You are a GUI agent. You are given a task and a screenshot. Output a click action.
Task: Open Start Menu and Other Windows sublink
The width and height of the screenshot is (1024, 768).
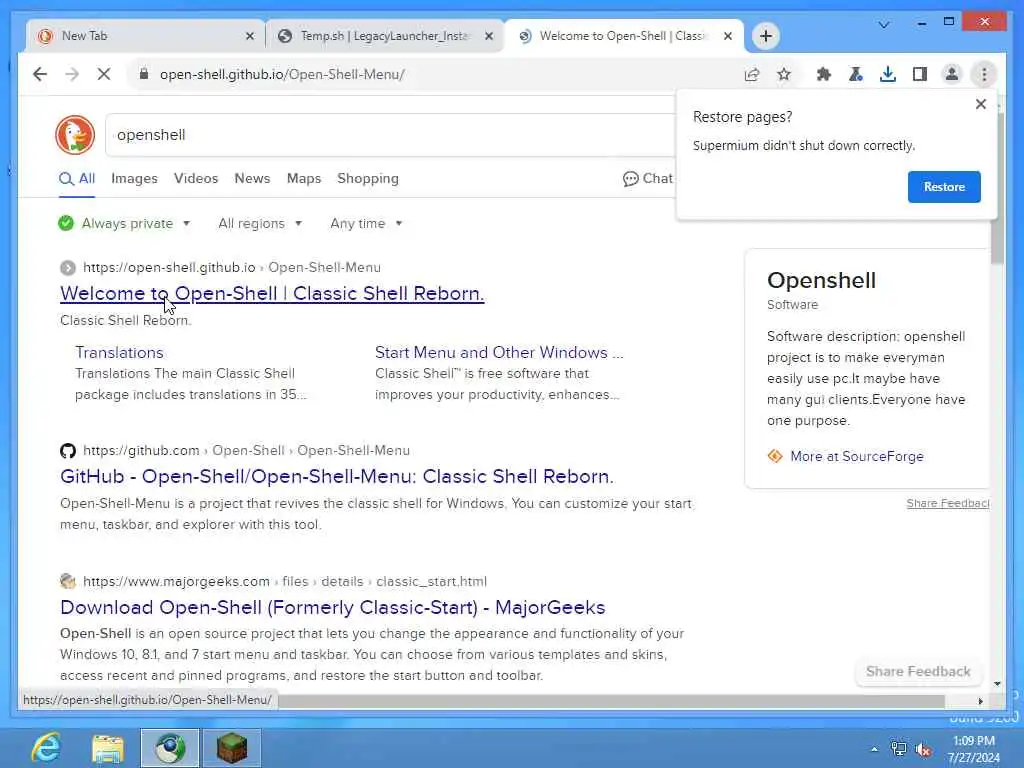[499, 353]
